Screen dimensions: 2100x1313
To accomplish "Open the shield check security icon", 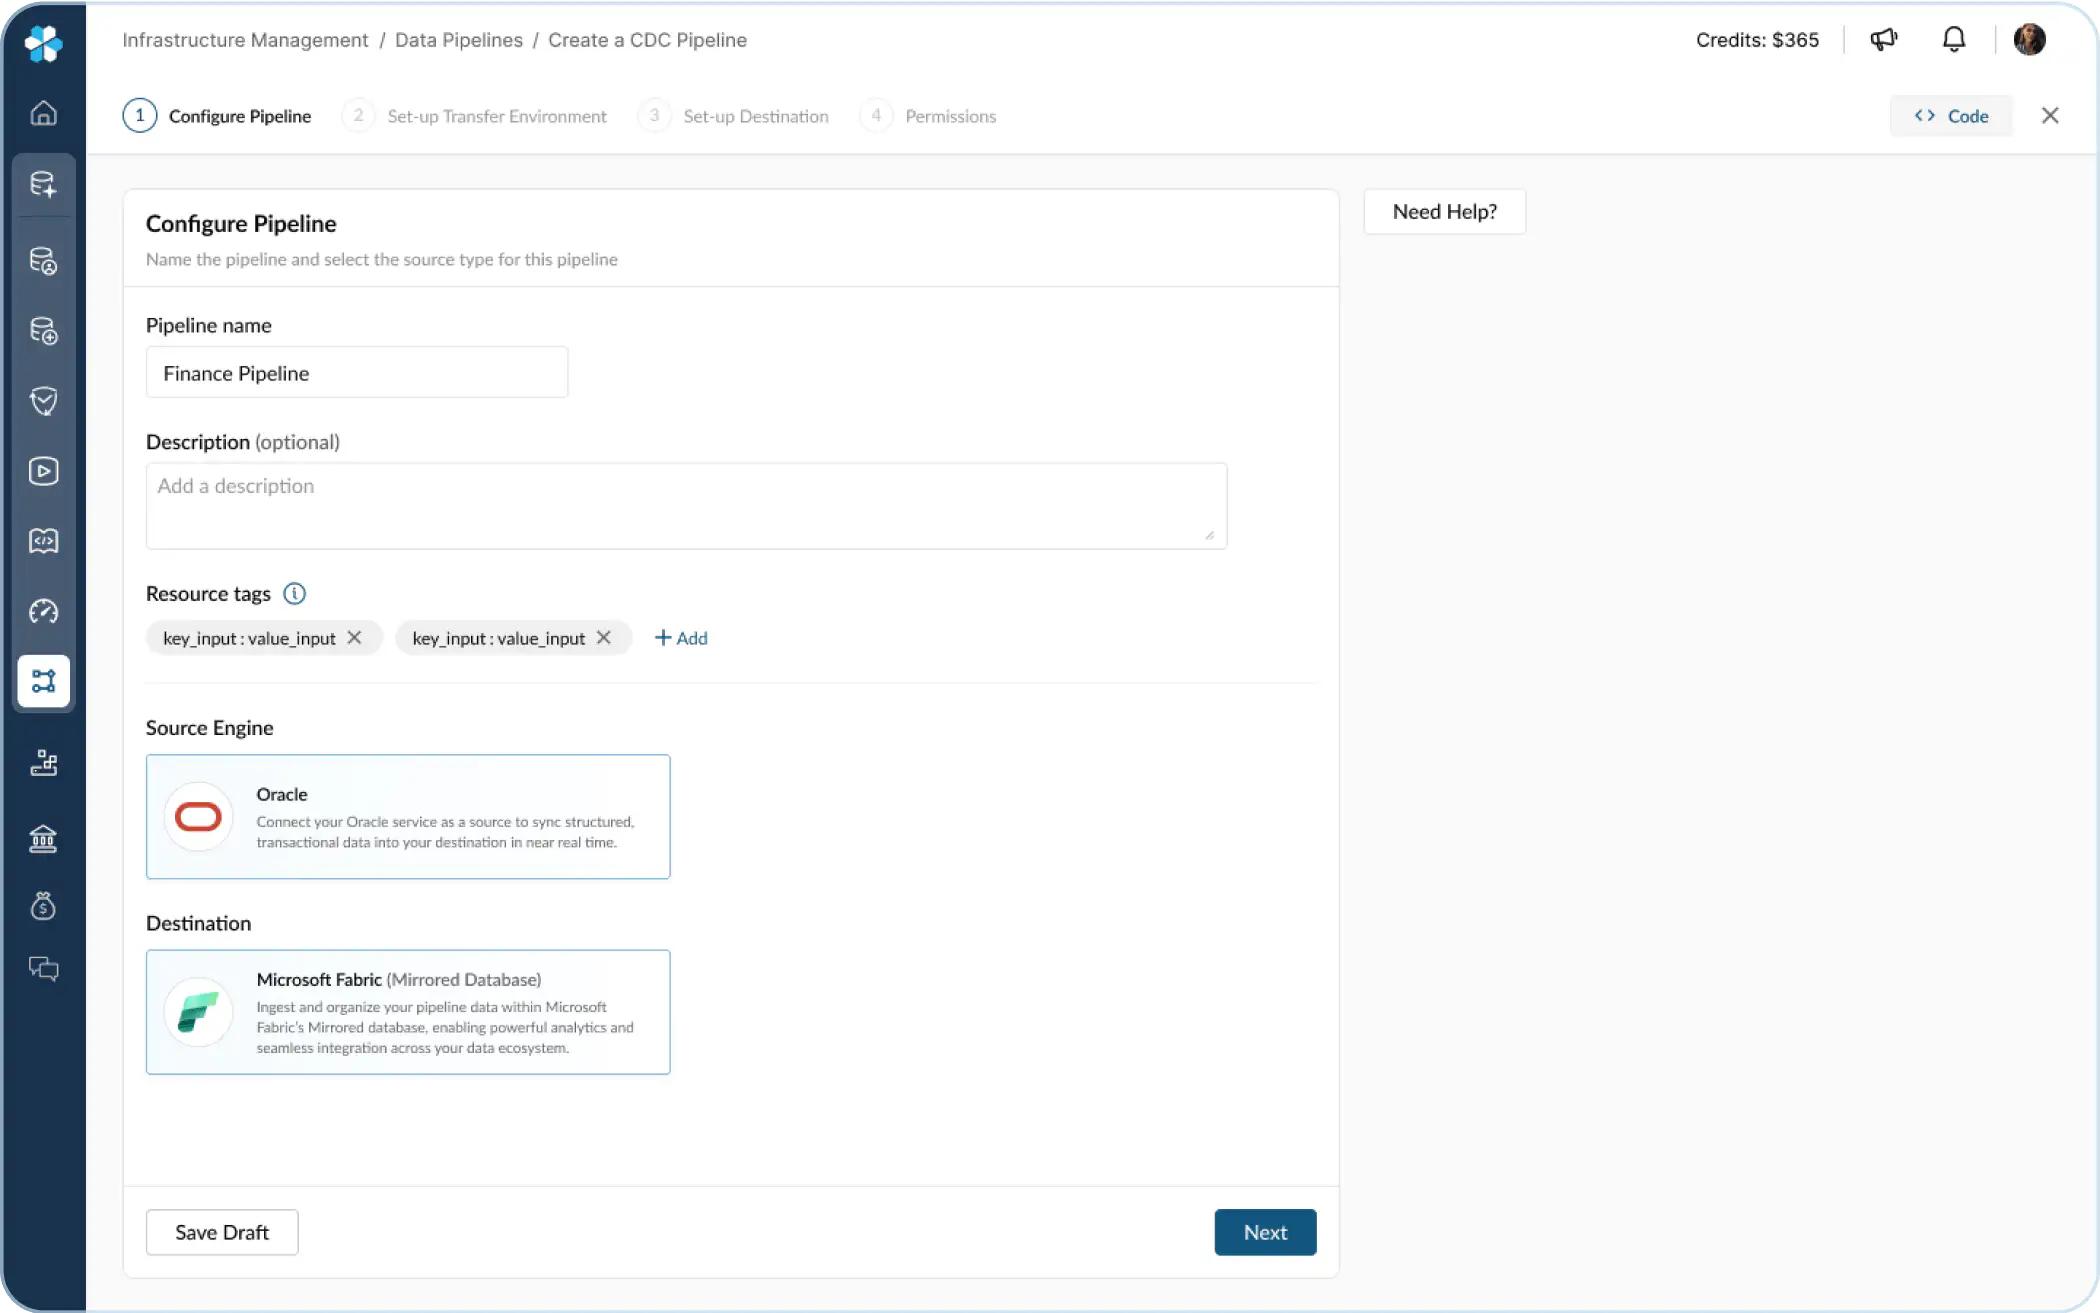I will coord(43,401).
